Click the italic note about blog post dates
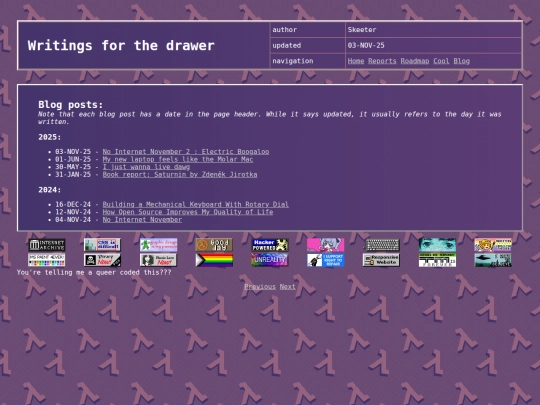This screenshot has height=405, width=540. pos(270,118)
